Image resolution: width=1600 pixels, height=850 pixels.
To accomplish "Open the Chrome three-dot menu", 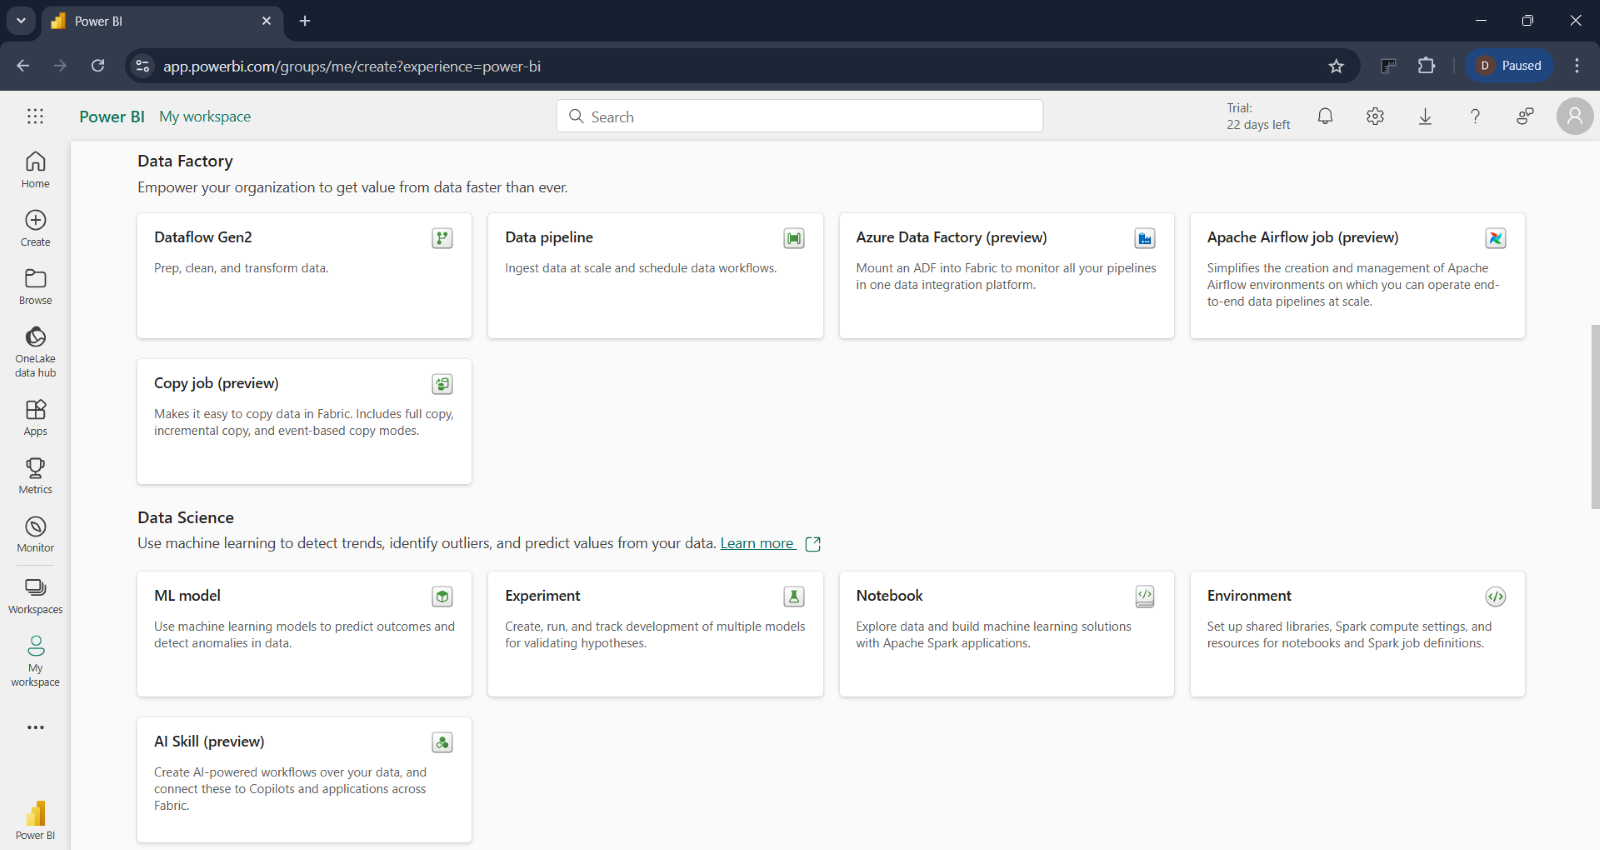I will (1577, 66).
